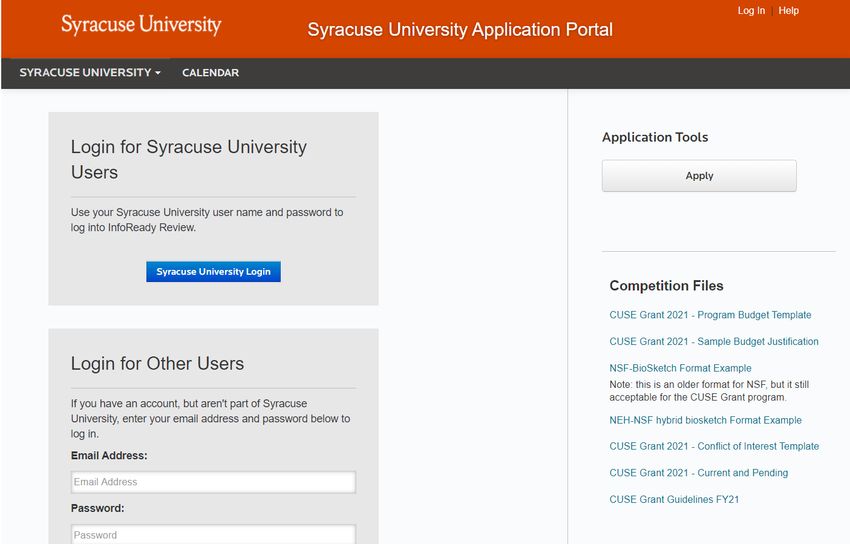Open CUSE Grant 2021 - Sample Budget Justification
Viewport: 850px width, 544px height.
click(714, 341)
